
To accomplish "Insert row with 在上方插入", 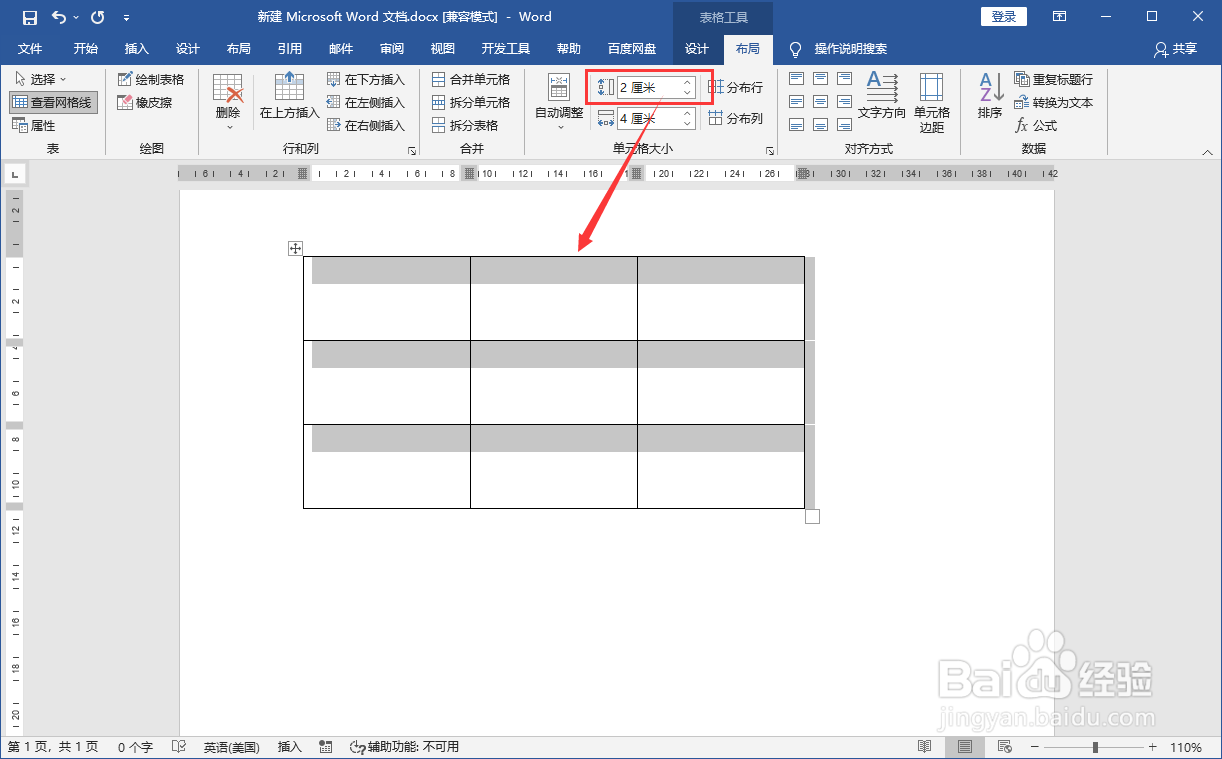I will (289, 96).
